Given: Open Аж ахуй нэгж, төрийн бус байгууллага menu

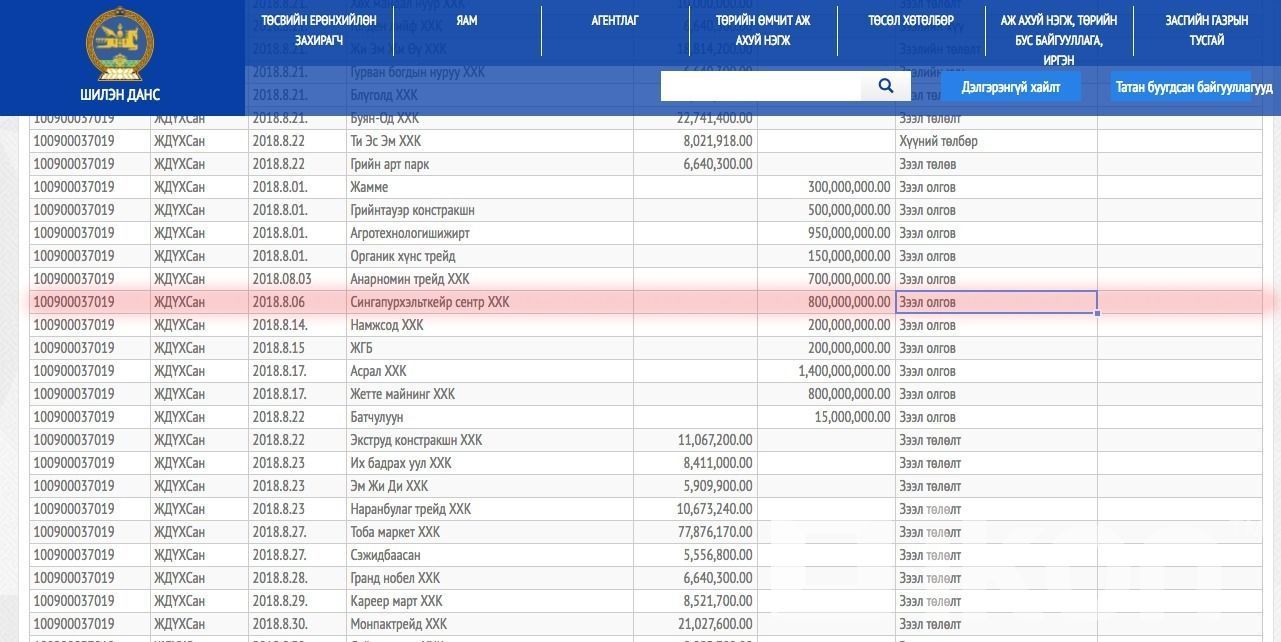Looking at the screenshot, I should pyautogui.click(x=1058, y=40).
